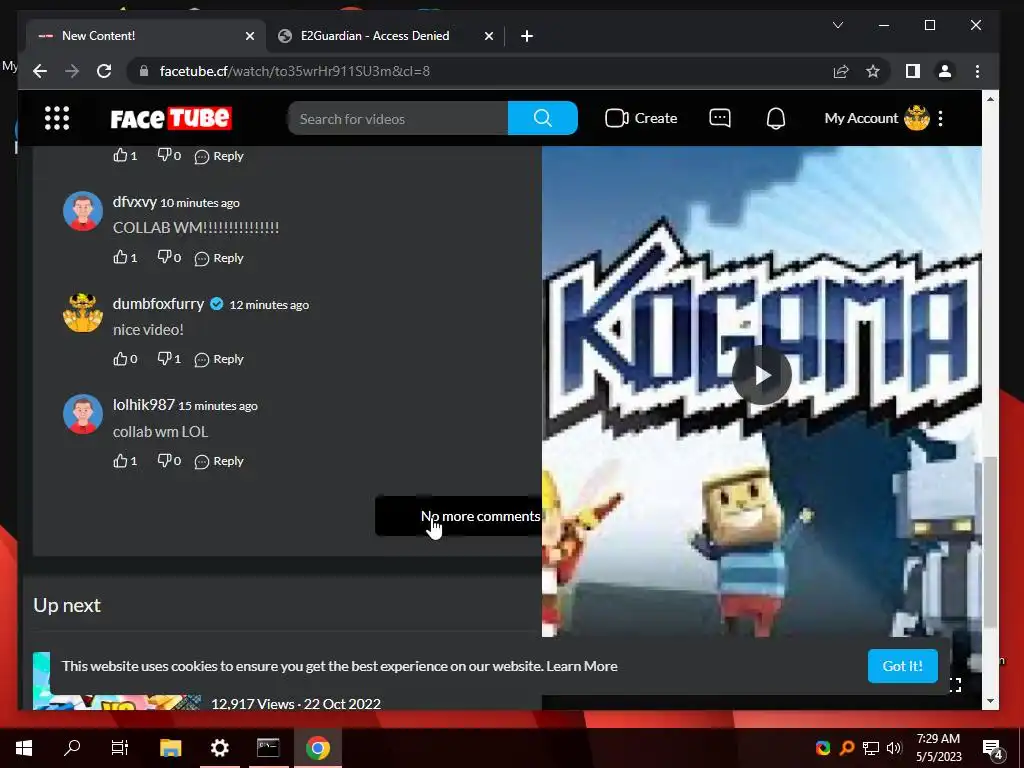Open the FaceTube apps grid menu

click(57, 118)
